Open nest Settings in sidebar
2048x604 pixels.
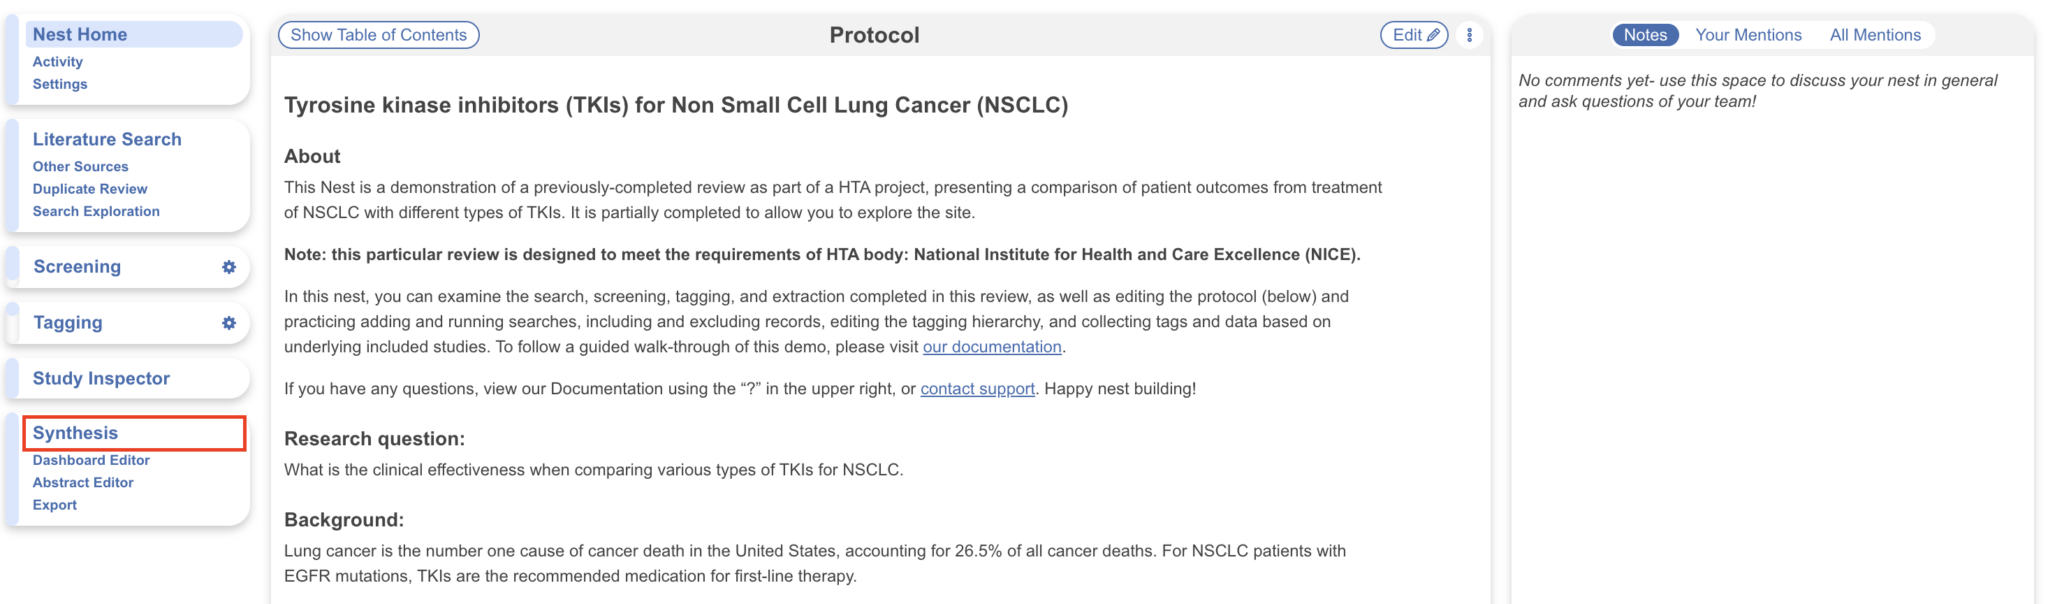click(60, 84)
